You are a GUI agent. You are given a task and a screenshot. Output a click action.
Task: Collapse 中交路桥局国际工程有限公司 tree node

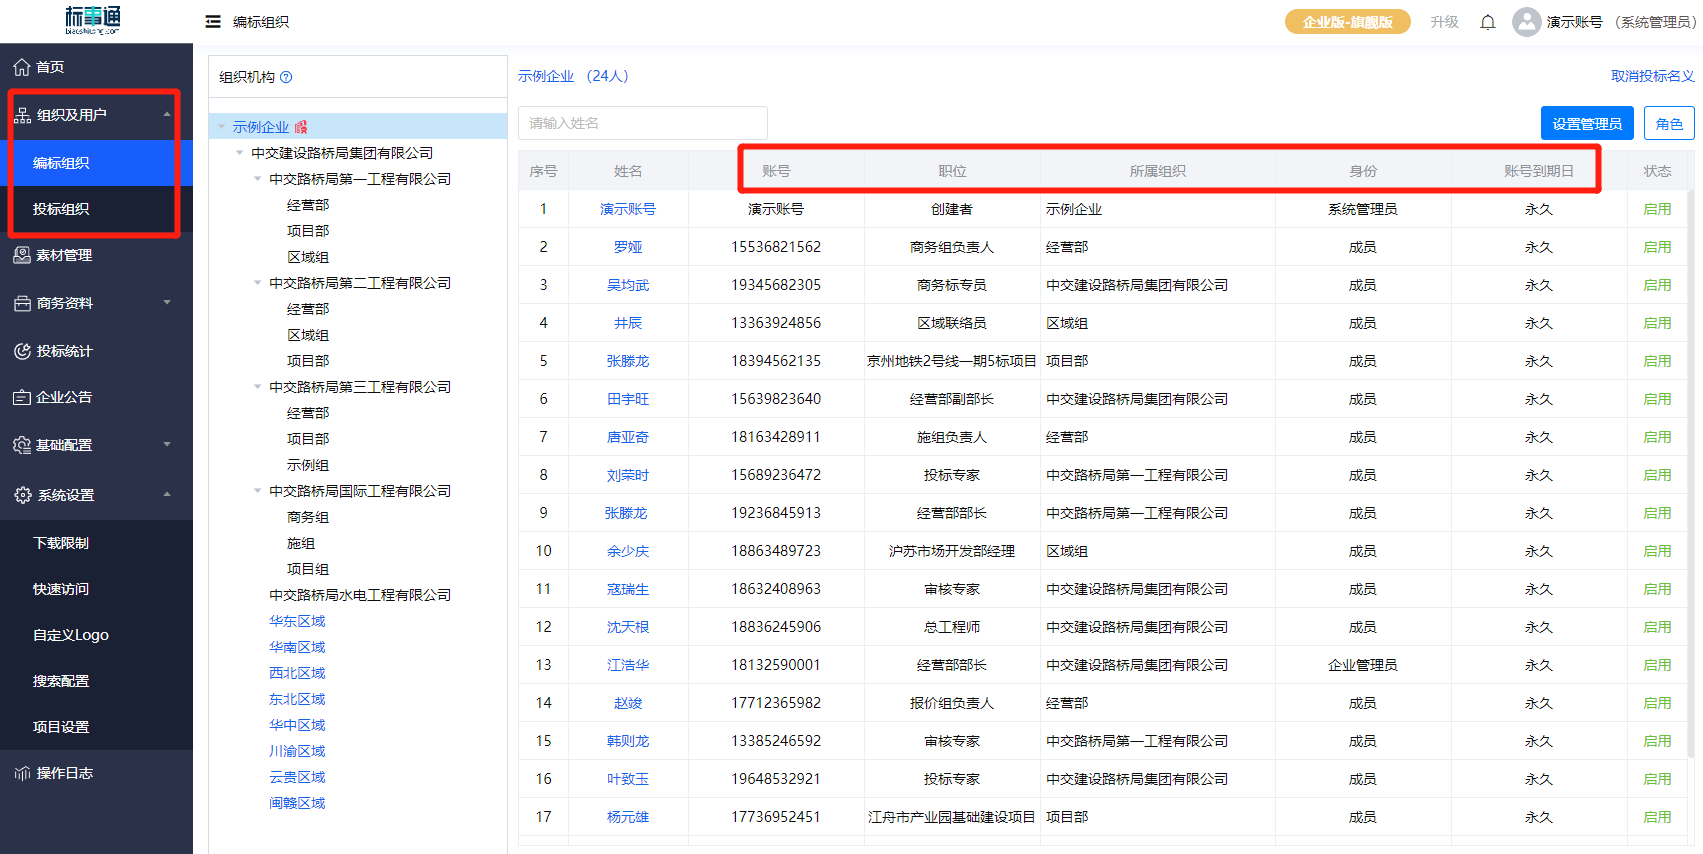pyautogui.click(x=258, y=491)
